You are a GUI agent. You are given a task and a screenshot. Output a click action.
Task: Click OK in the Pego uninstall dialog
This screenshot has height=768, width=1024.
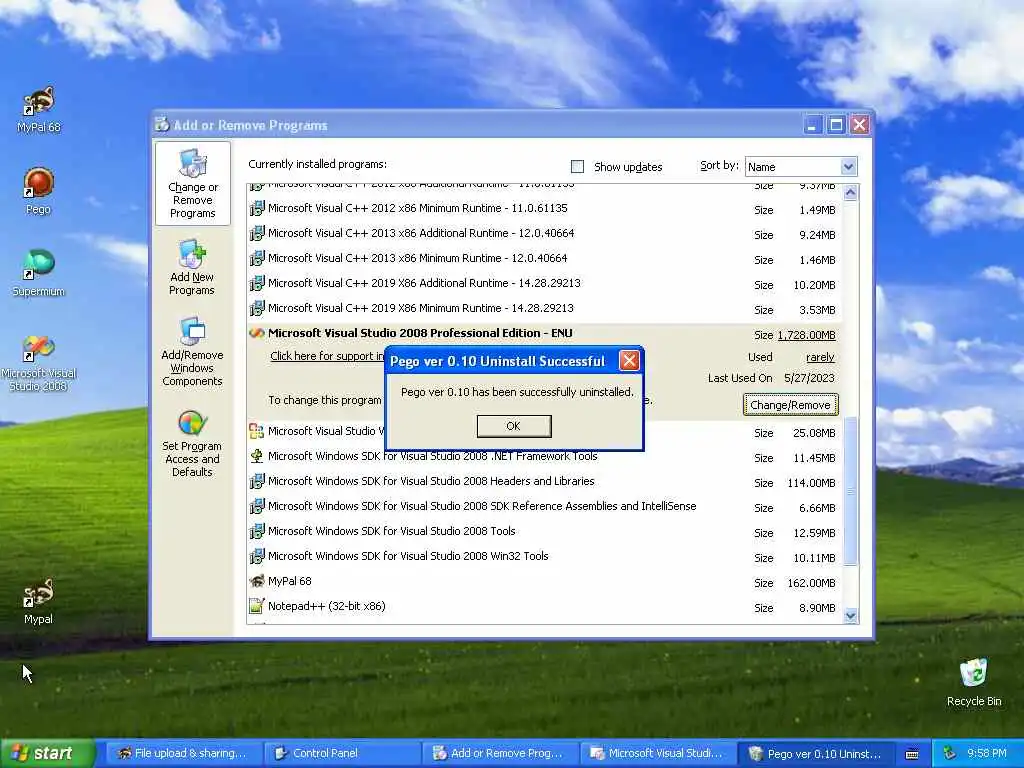[x=514, y=426]
